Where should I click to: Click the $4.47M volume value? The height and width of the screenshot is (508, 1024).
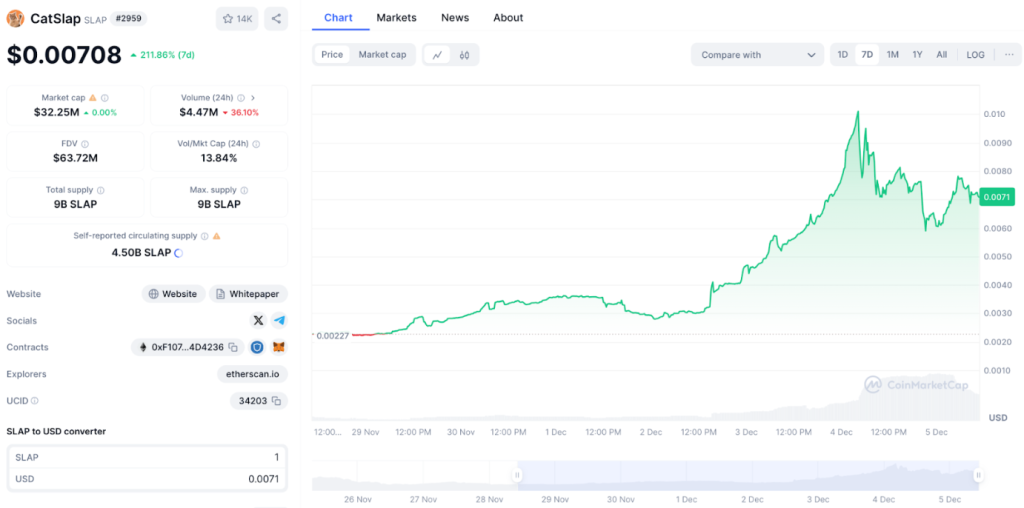click(199, 112)
